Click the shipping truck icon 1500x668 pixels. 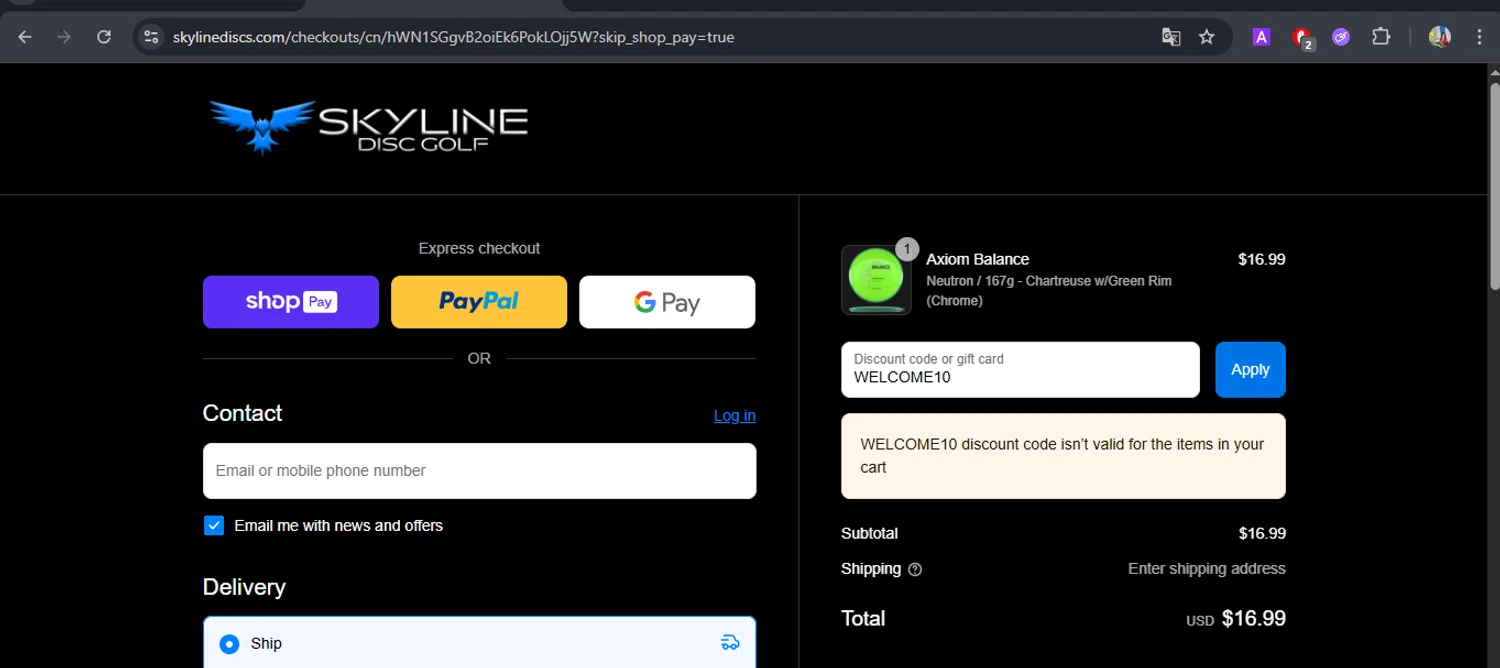tap(730, 643)
